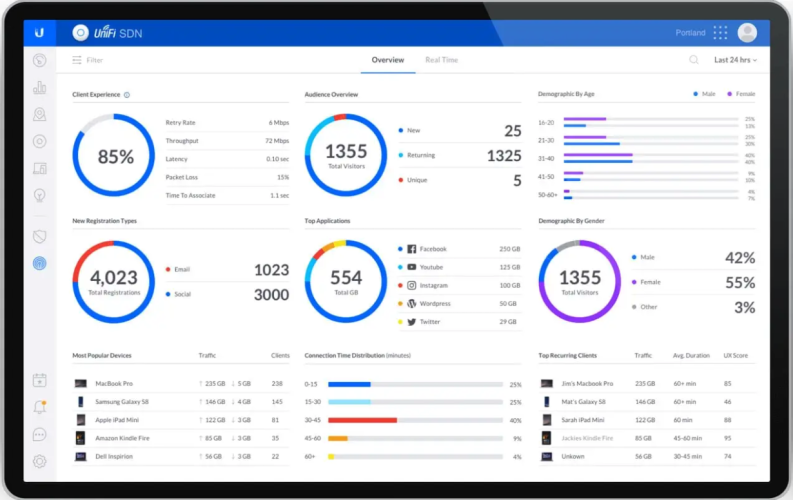Click the Client Experience info icon
793x500 pixels.
pyautogui.click(x=127, y=95)
